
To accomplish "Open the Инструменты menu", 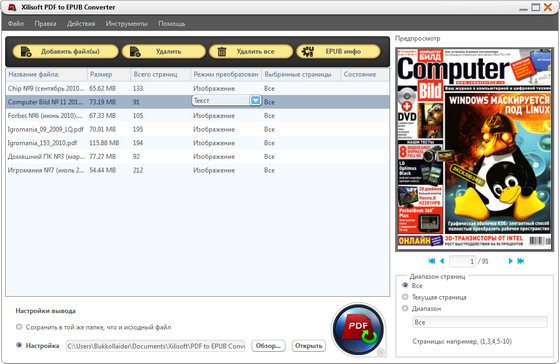I will [x=126, y=24].
